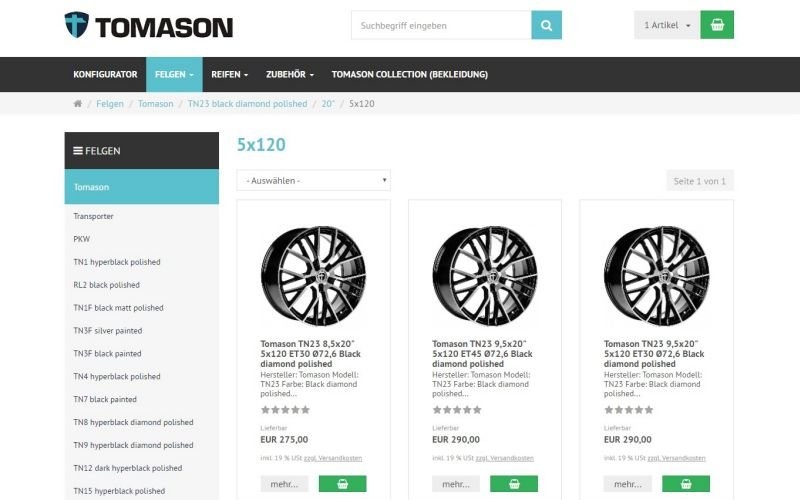
Task: Click "mehr..." on the first wheel
Action: click(284, 484)
